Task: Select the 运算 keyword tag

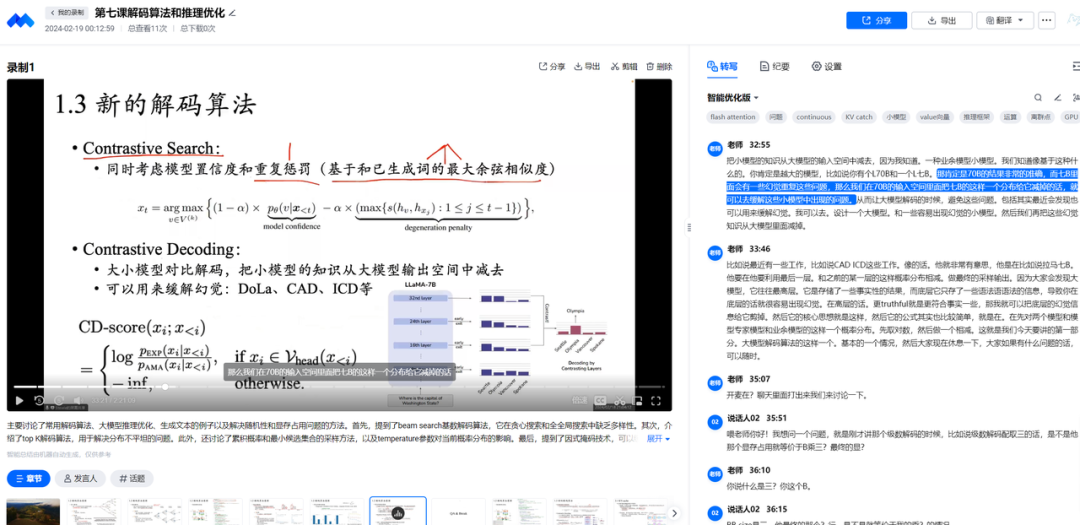Action: click(x=1010, y=117)
